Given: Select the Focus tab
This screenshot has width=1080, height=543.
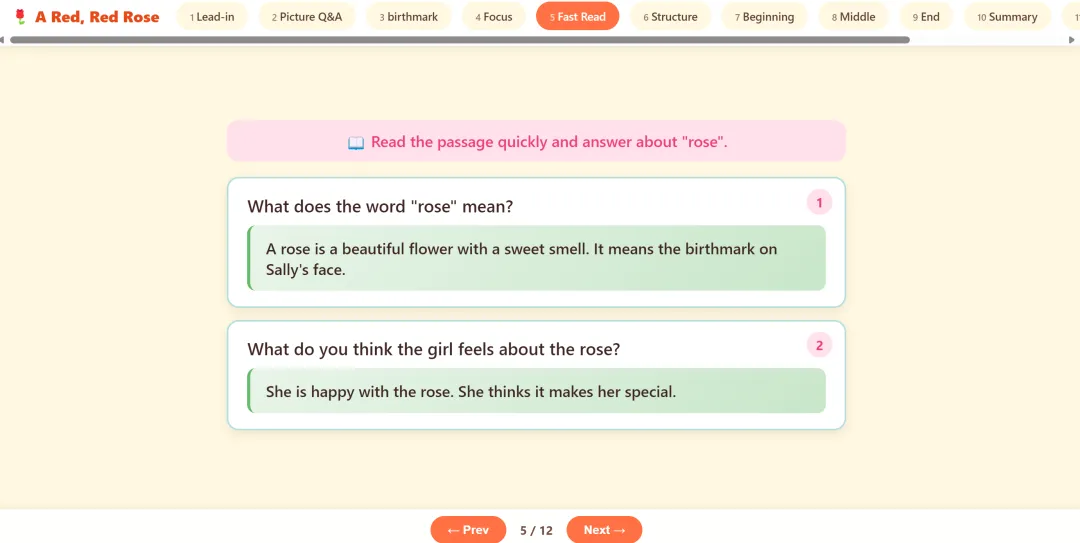Looking at the screenshot, I should click(x=493, y=17).
